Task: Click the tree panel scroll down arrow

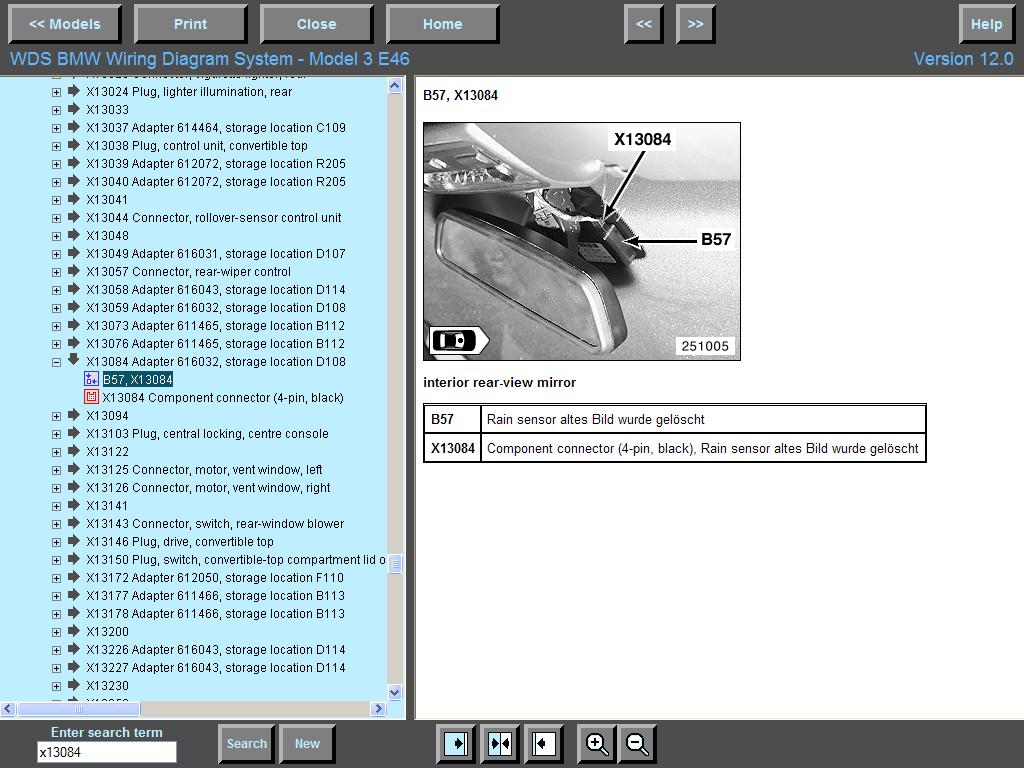Action: (x=394, y=692)
